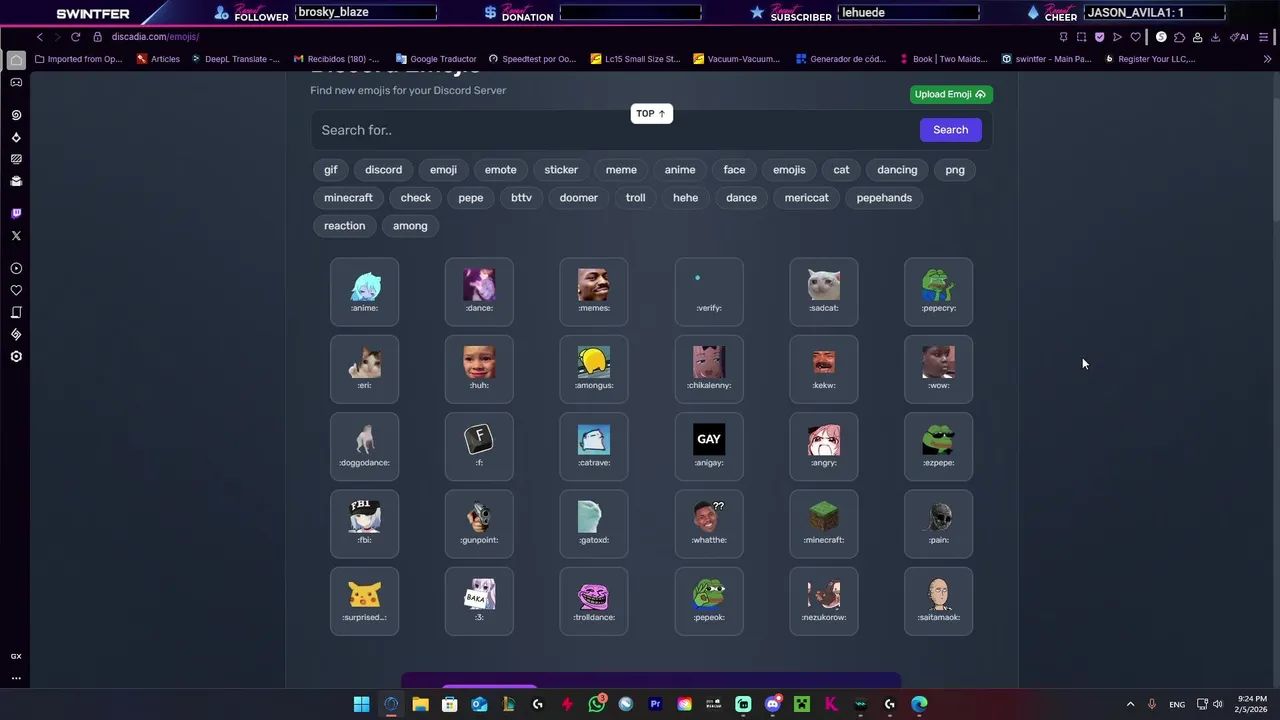Click the Upload Emoji button
The height and width of the screenshot is (720, 1280).
[x=951, y=94]
